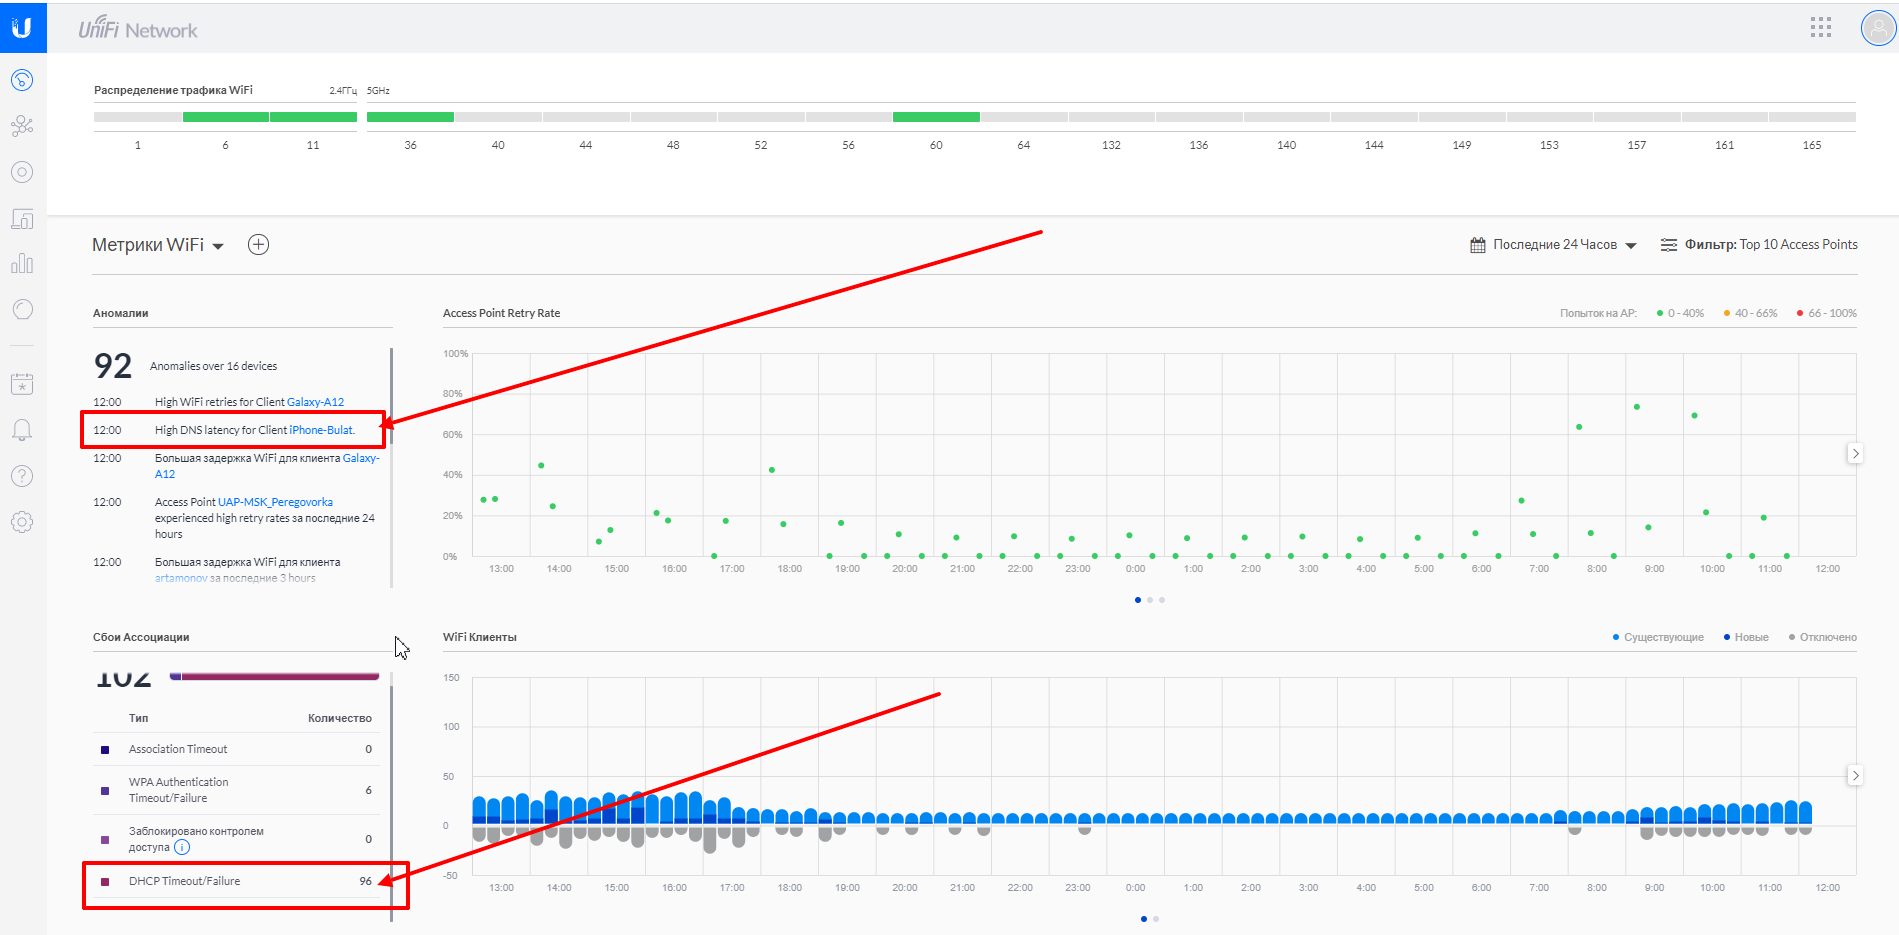The height and width of the screenshot is (935, 1899).
Task: Click the apps grid icon
Action: click(x=1820, y=28)
